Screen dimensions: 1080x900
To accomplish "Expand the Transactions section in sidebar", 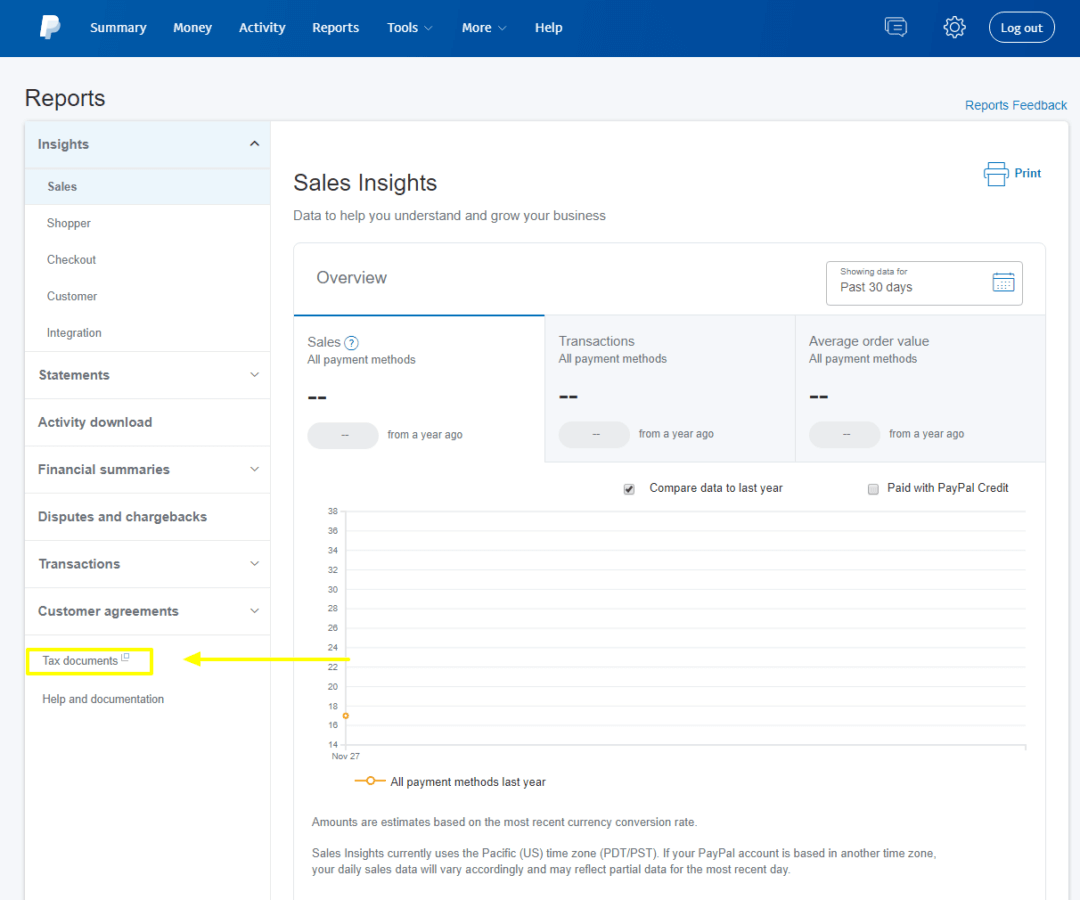I will pos(147,564).
